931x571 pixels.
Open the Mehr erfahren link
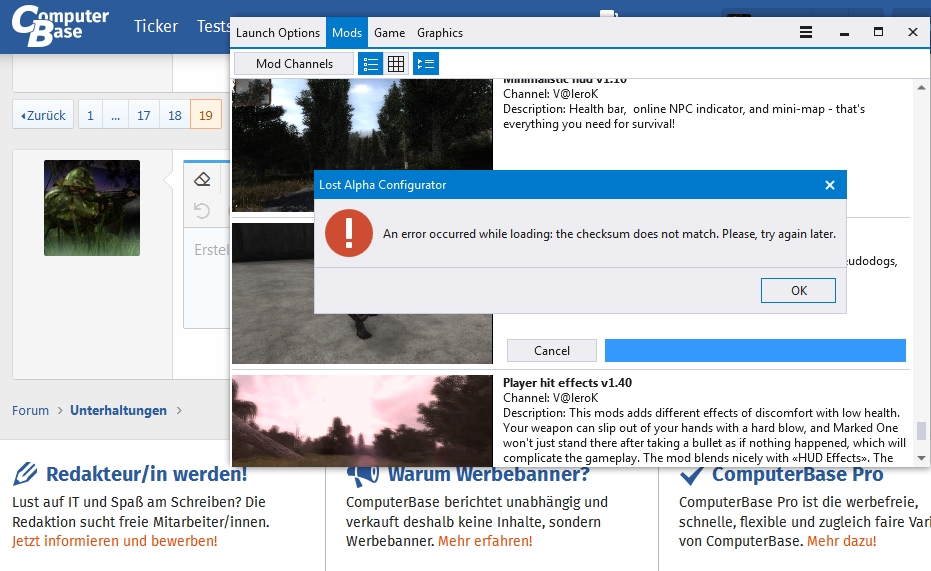[x=485, y=541]
